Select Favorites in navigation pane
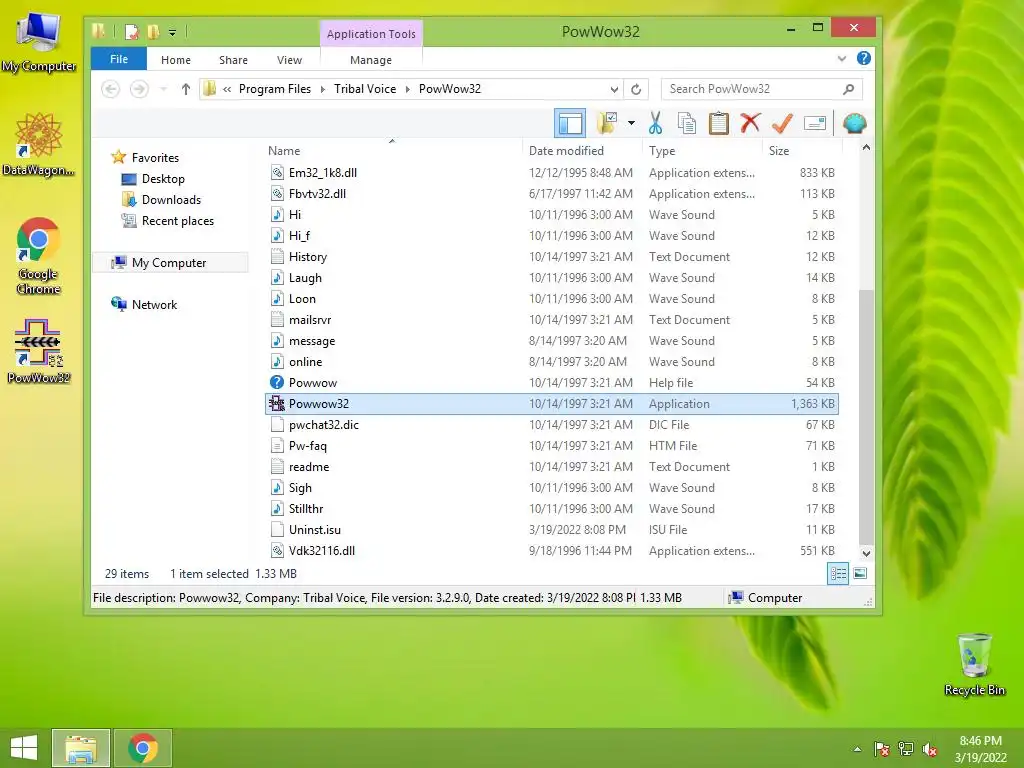This screenshot has width=1024, height=768. [155, 157]
